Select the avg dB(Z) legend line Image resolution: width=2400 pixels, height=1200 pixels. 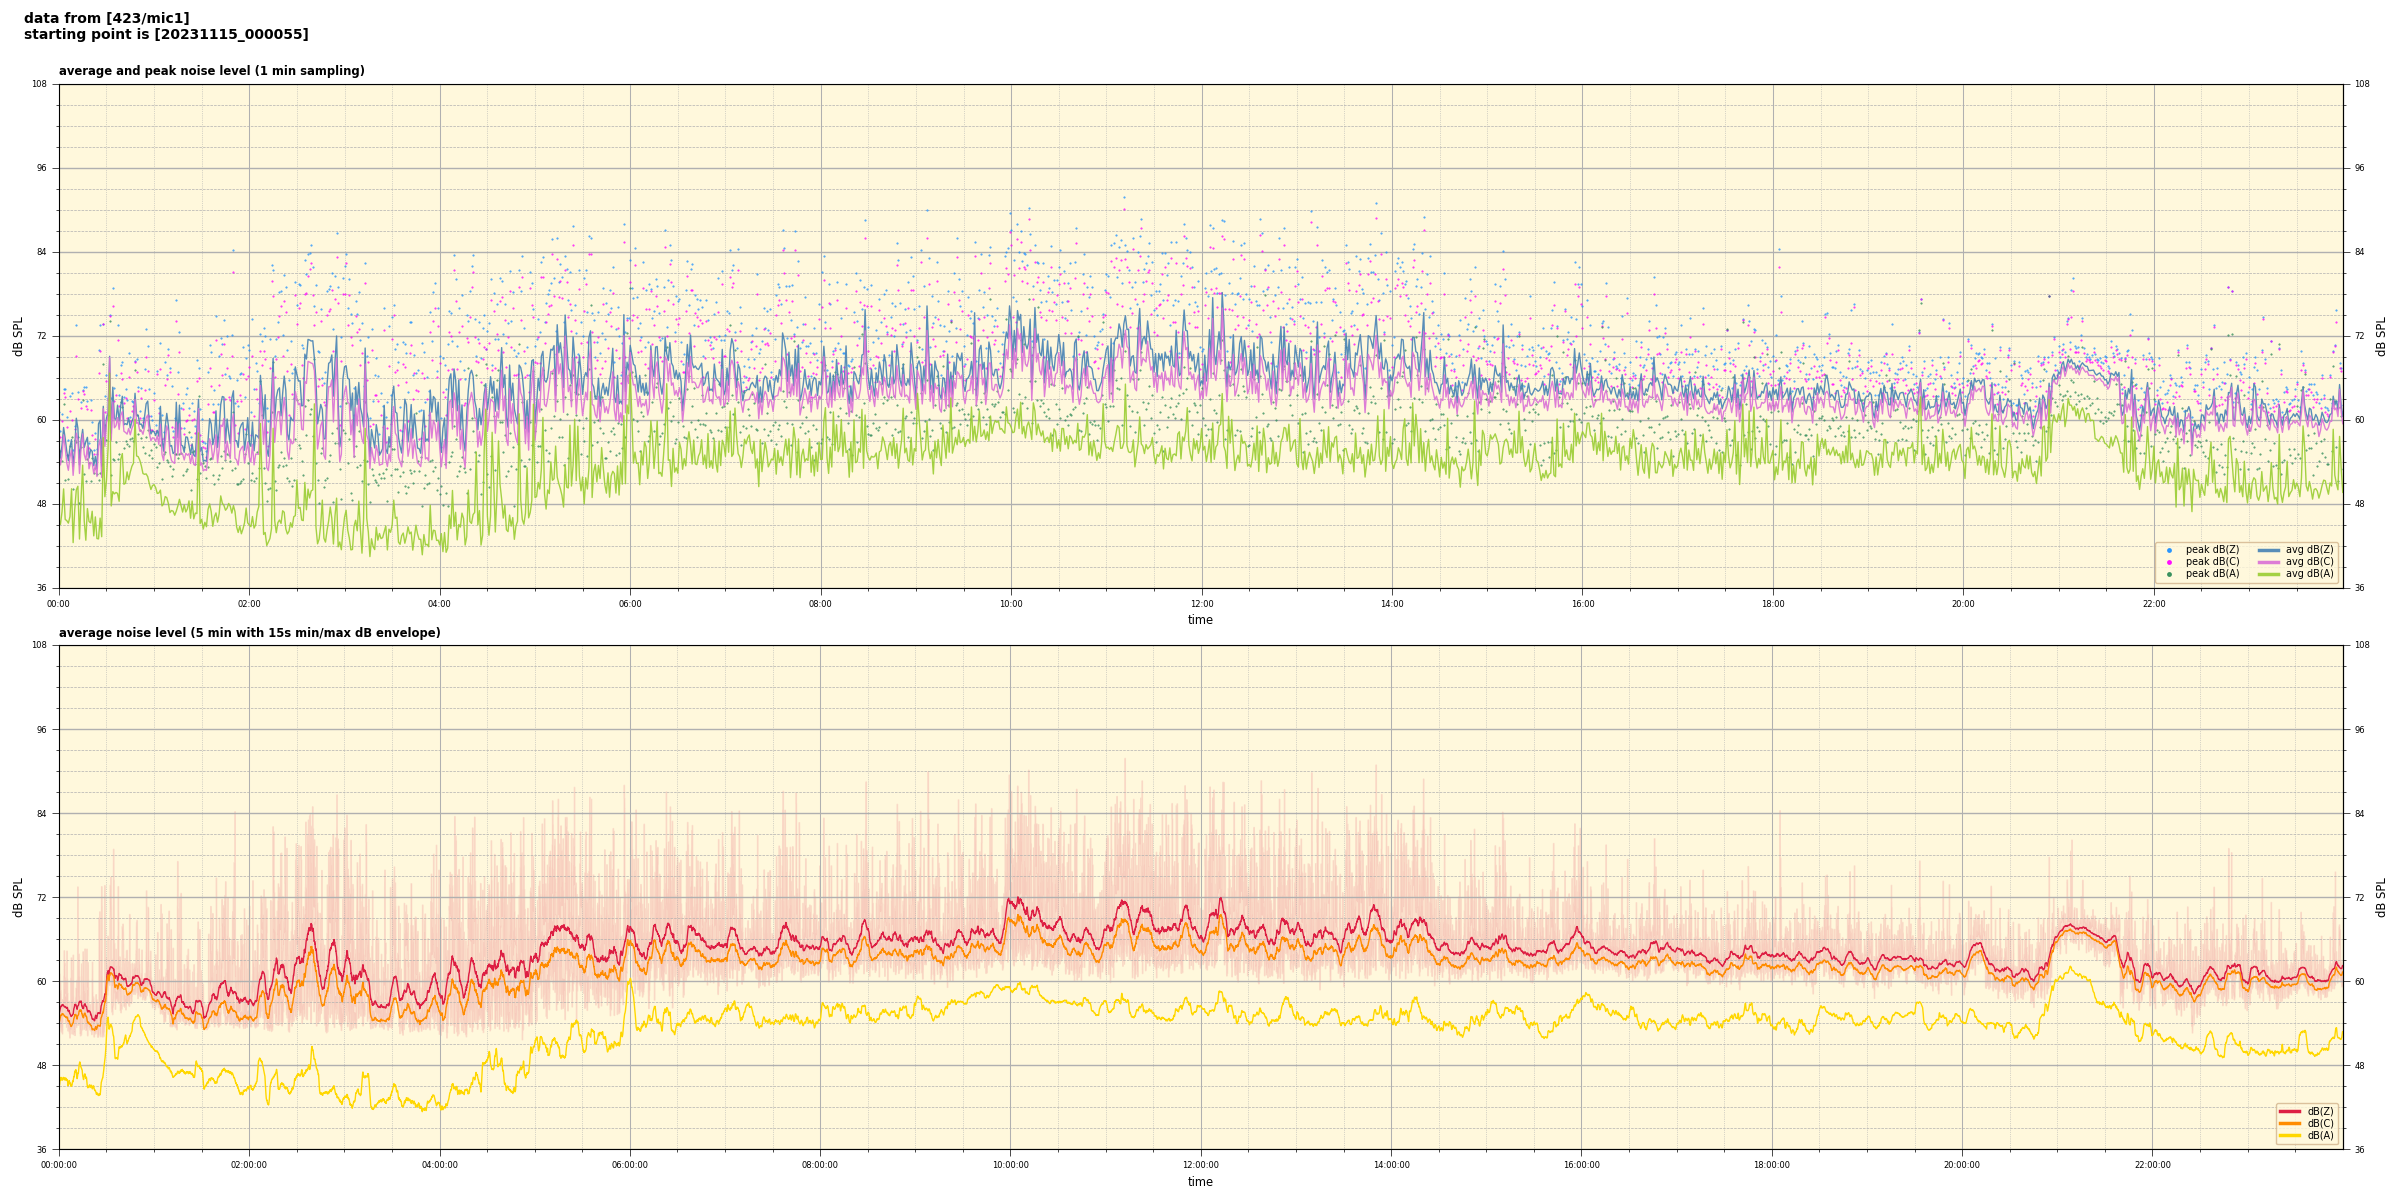pos(2269,550)
